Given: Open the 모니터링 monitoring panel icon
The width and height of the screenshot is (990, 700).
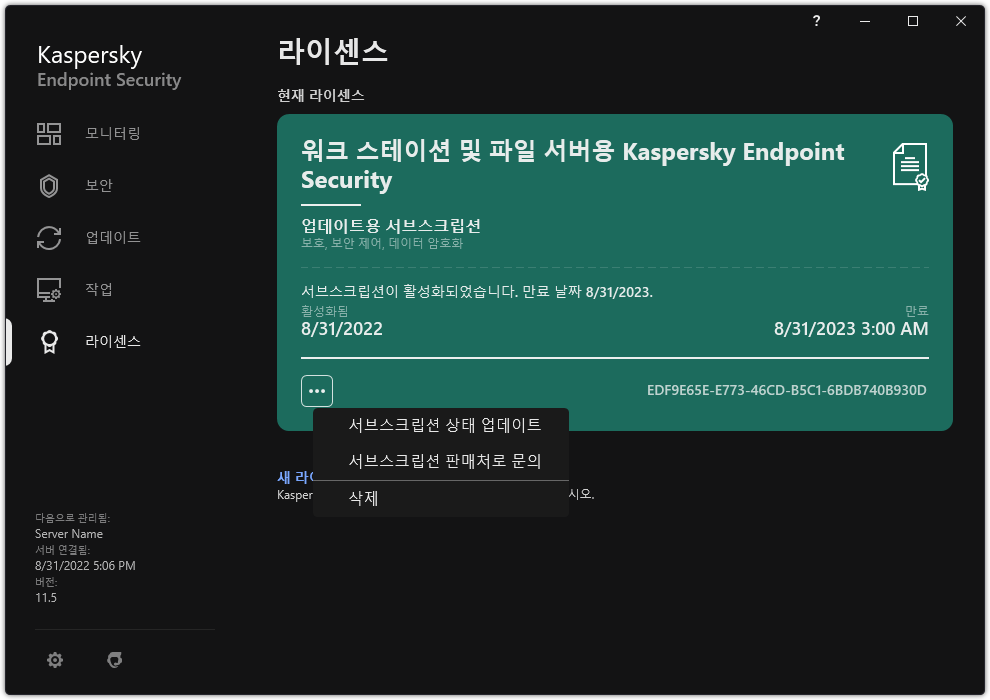Looking at the screenshot, I should coord(49,133).
